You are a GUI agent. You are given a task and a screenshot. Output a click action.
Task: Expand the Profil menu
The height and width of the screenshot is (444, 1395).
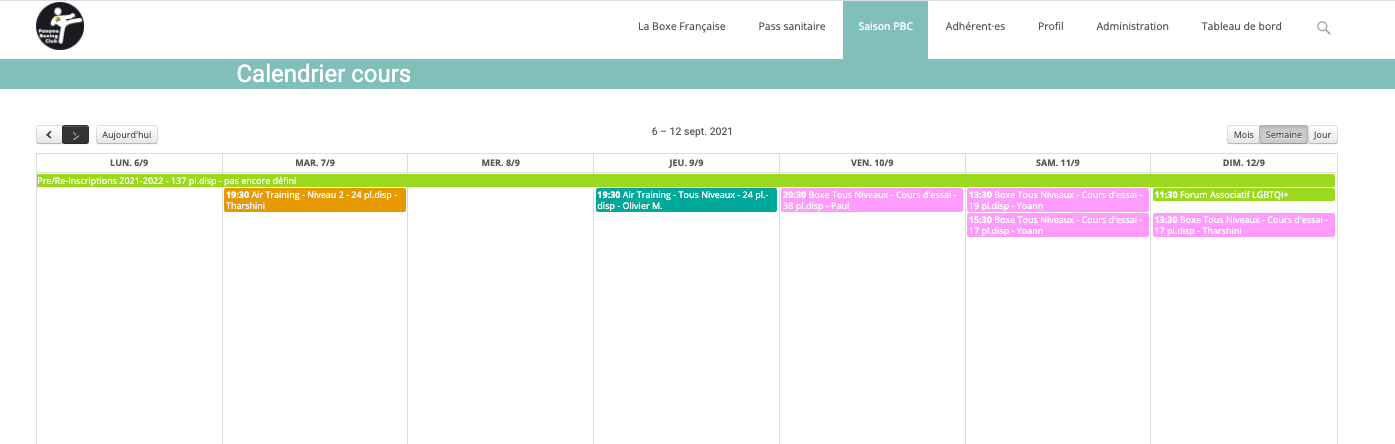(x=1050, y=27)
